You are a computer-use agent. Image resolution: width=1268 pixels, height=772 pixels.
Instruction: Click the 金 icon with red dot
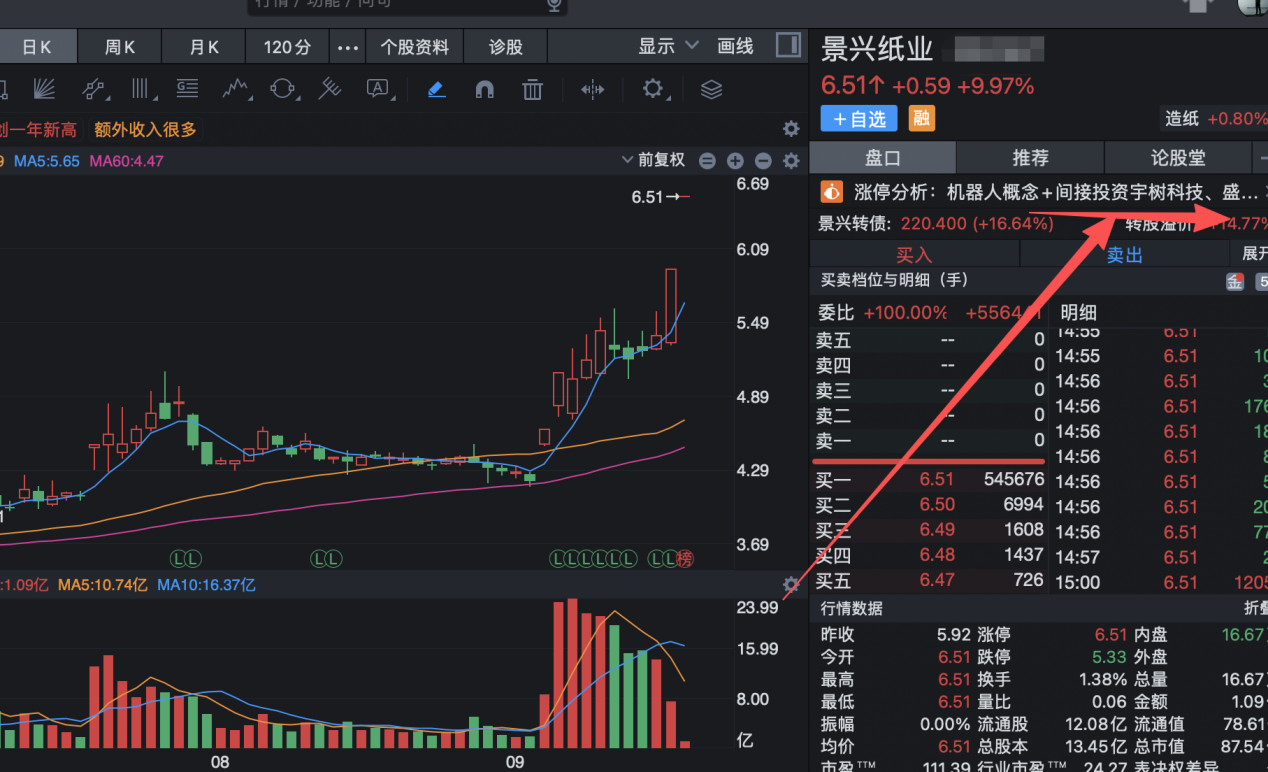tap(1235, 281)
